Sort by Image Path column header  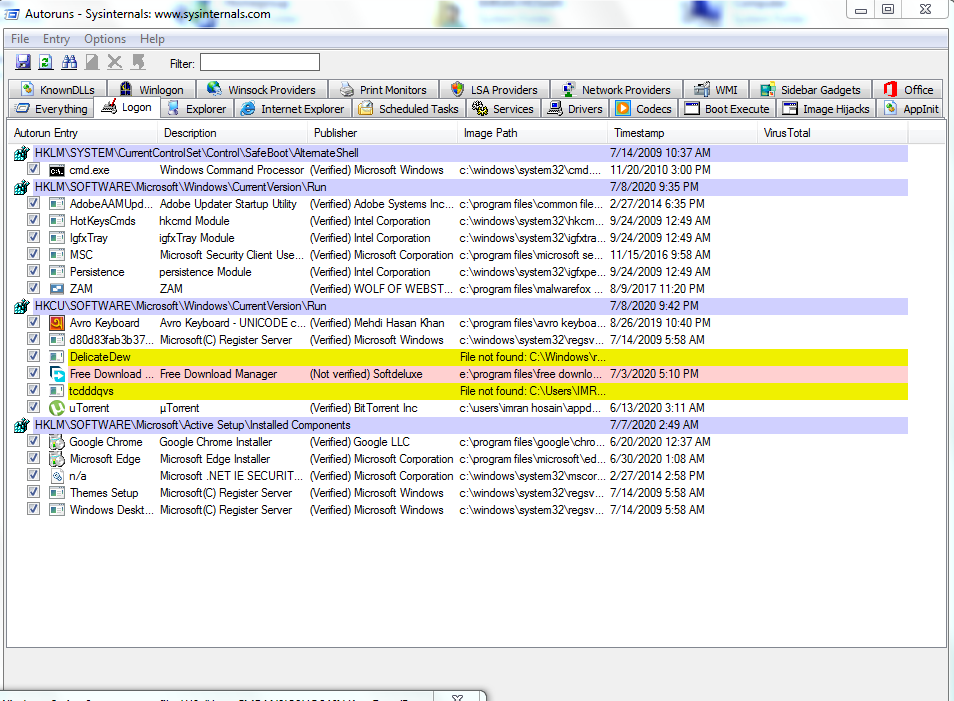pyautogui.click(x=532, y=133)
